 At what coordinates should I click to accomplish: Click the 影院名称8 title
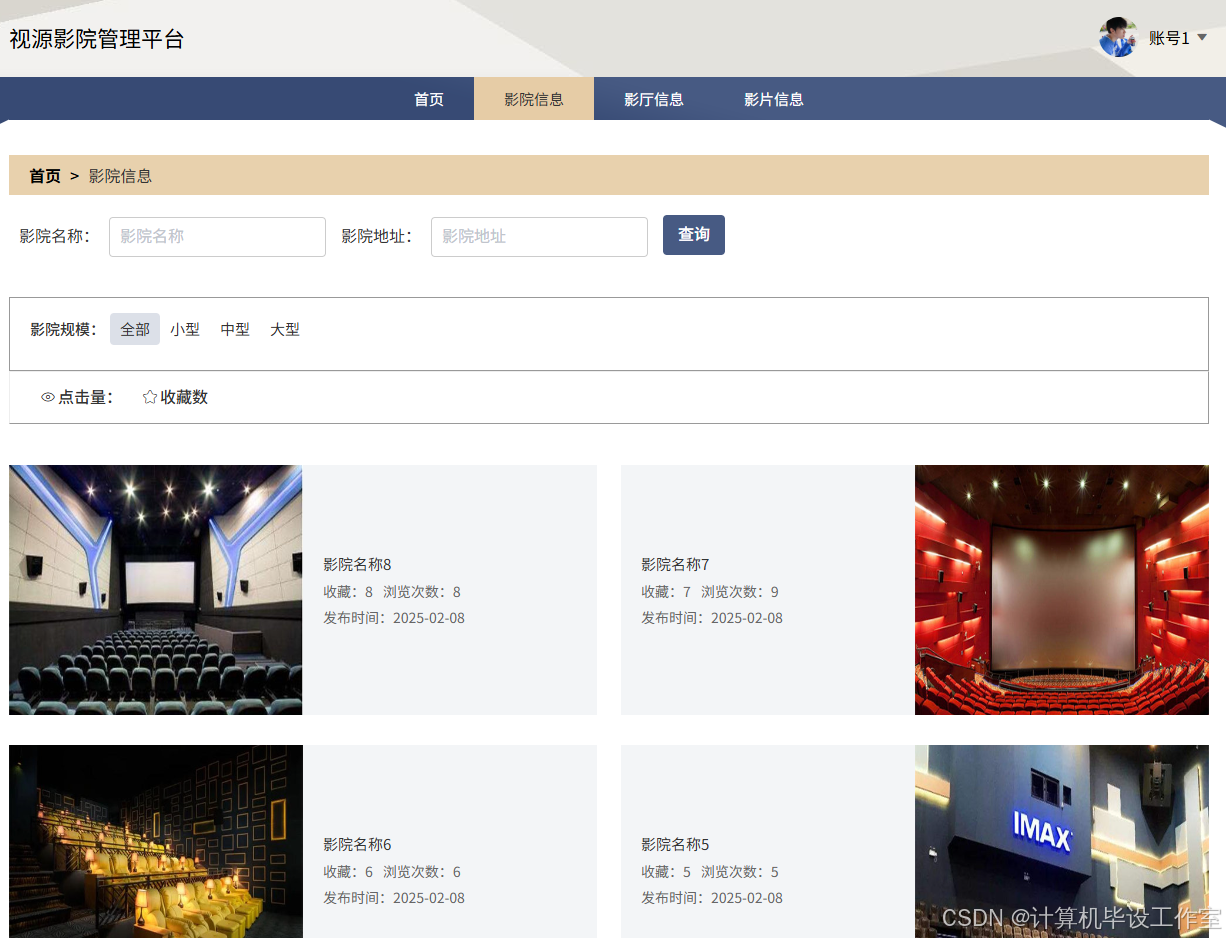pos(357,564)
